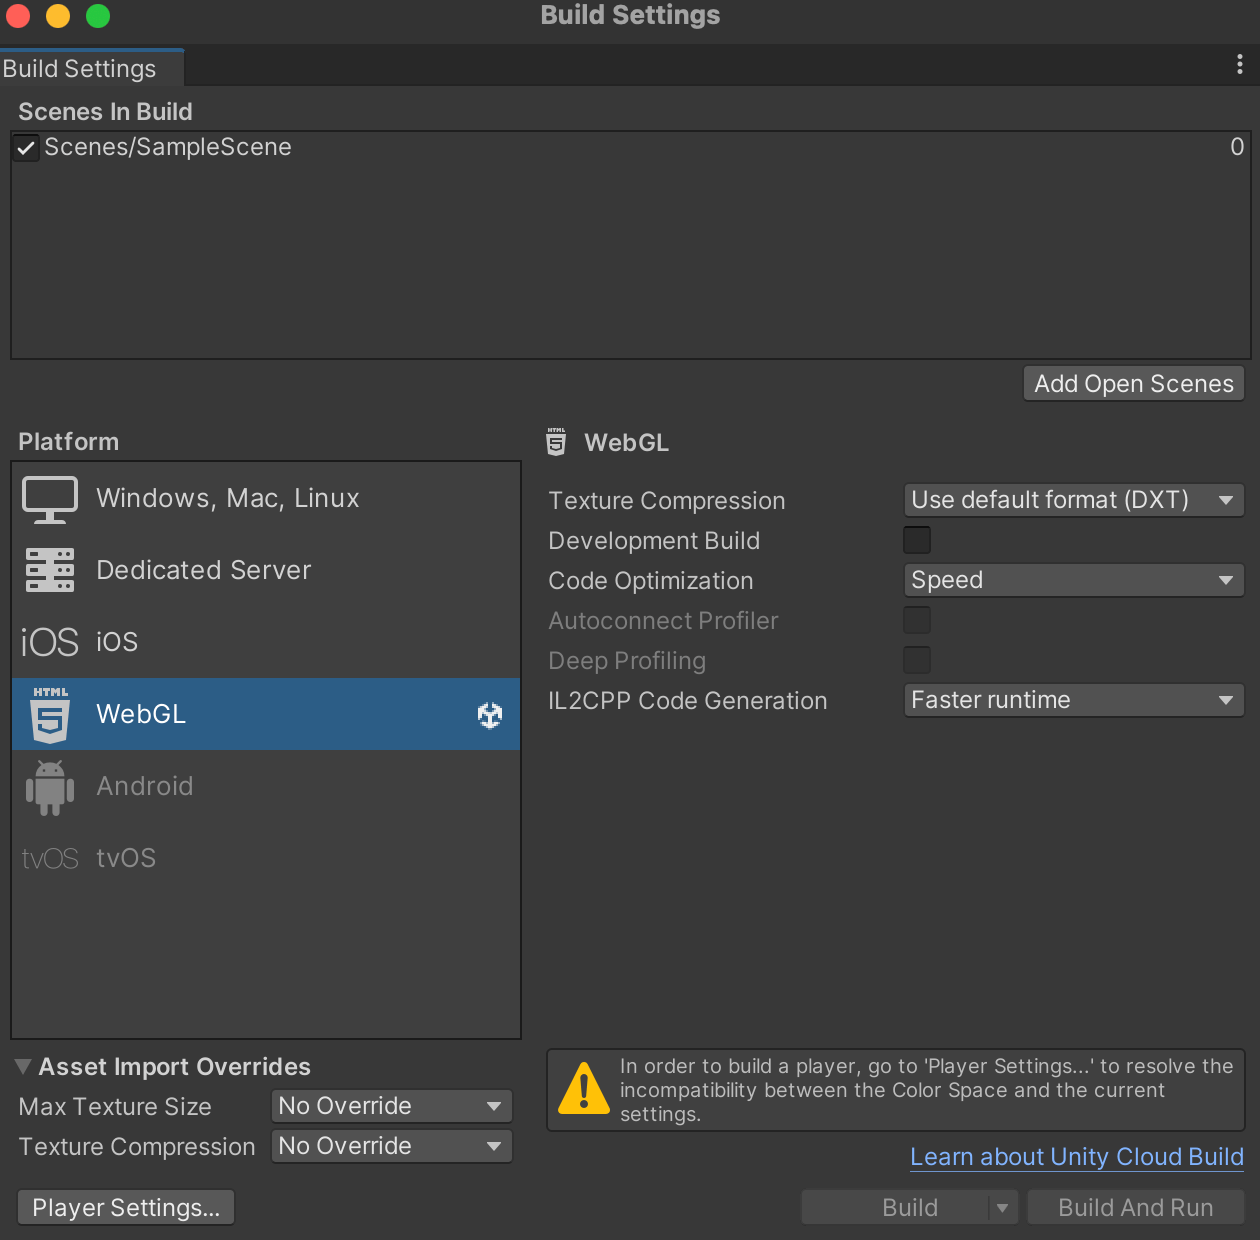Select the Scenes/SampleScene row text

pos(168,147)
